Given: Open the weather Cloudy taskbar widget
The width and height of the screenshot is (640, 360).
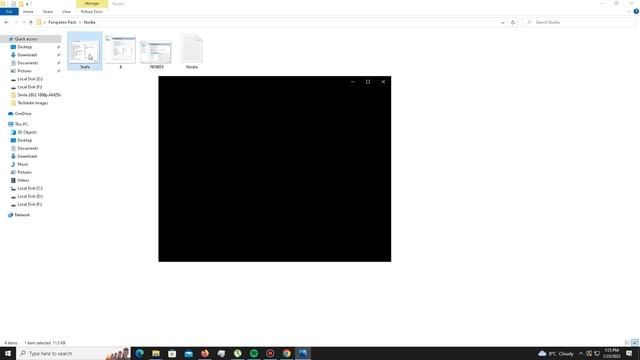Looking at the screenshot, I should click(556, 353).
